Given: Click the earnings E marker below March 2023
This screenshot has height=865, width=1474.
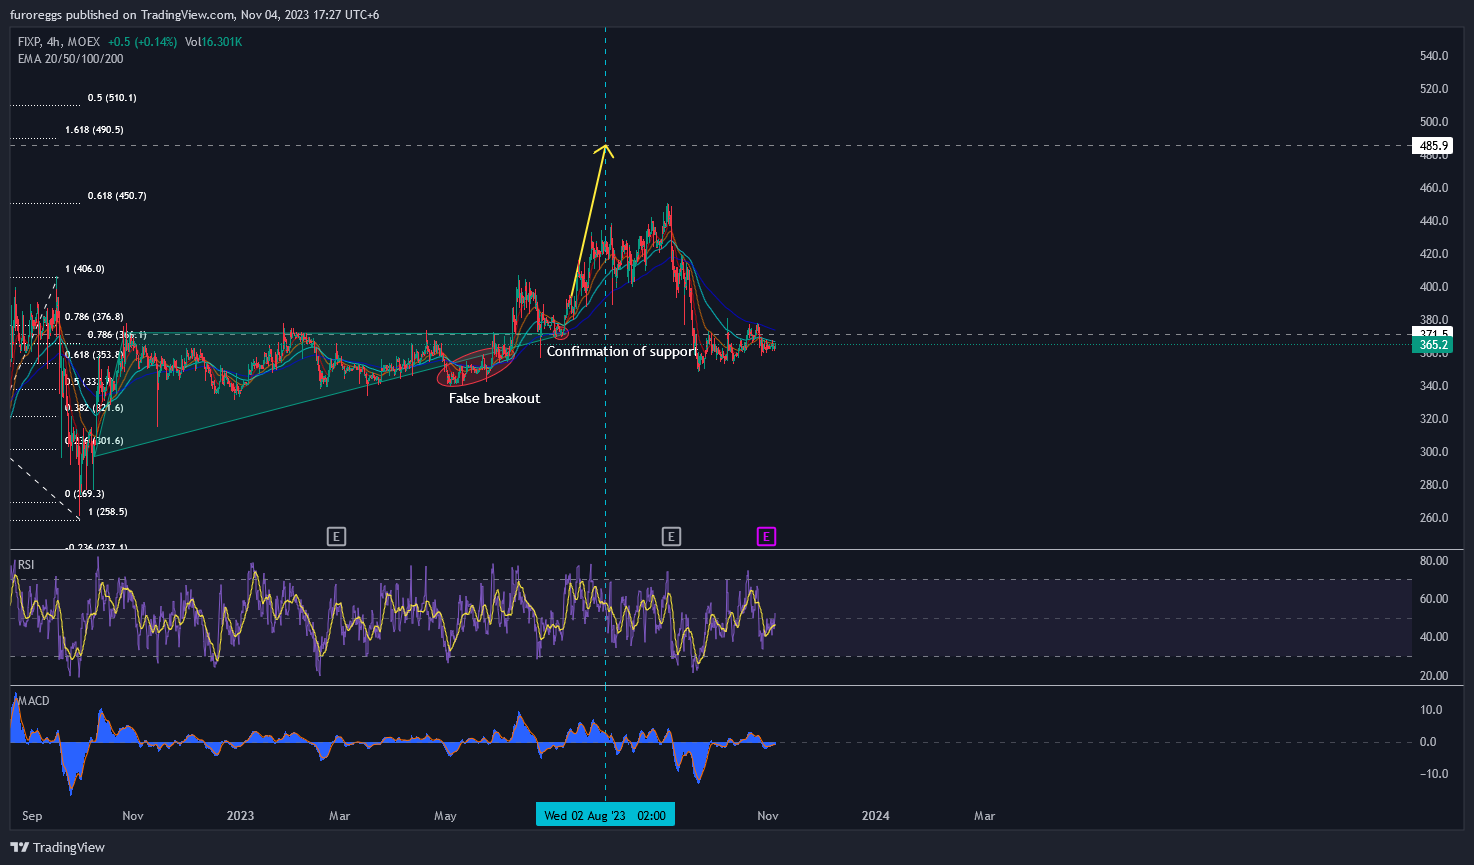Looking at the screenshot, I should (x=337, y=537).
